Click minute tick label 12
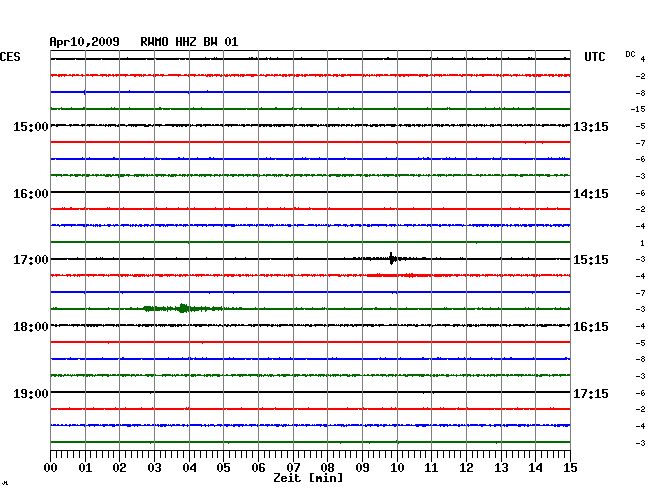 (466, 468)
